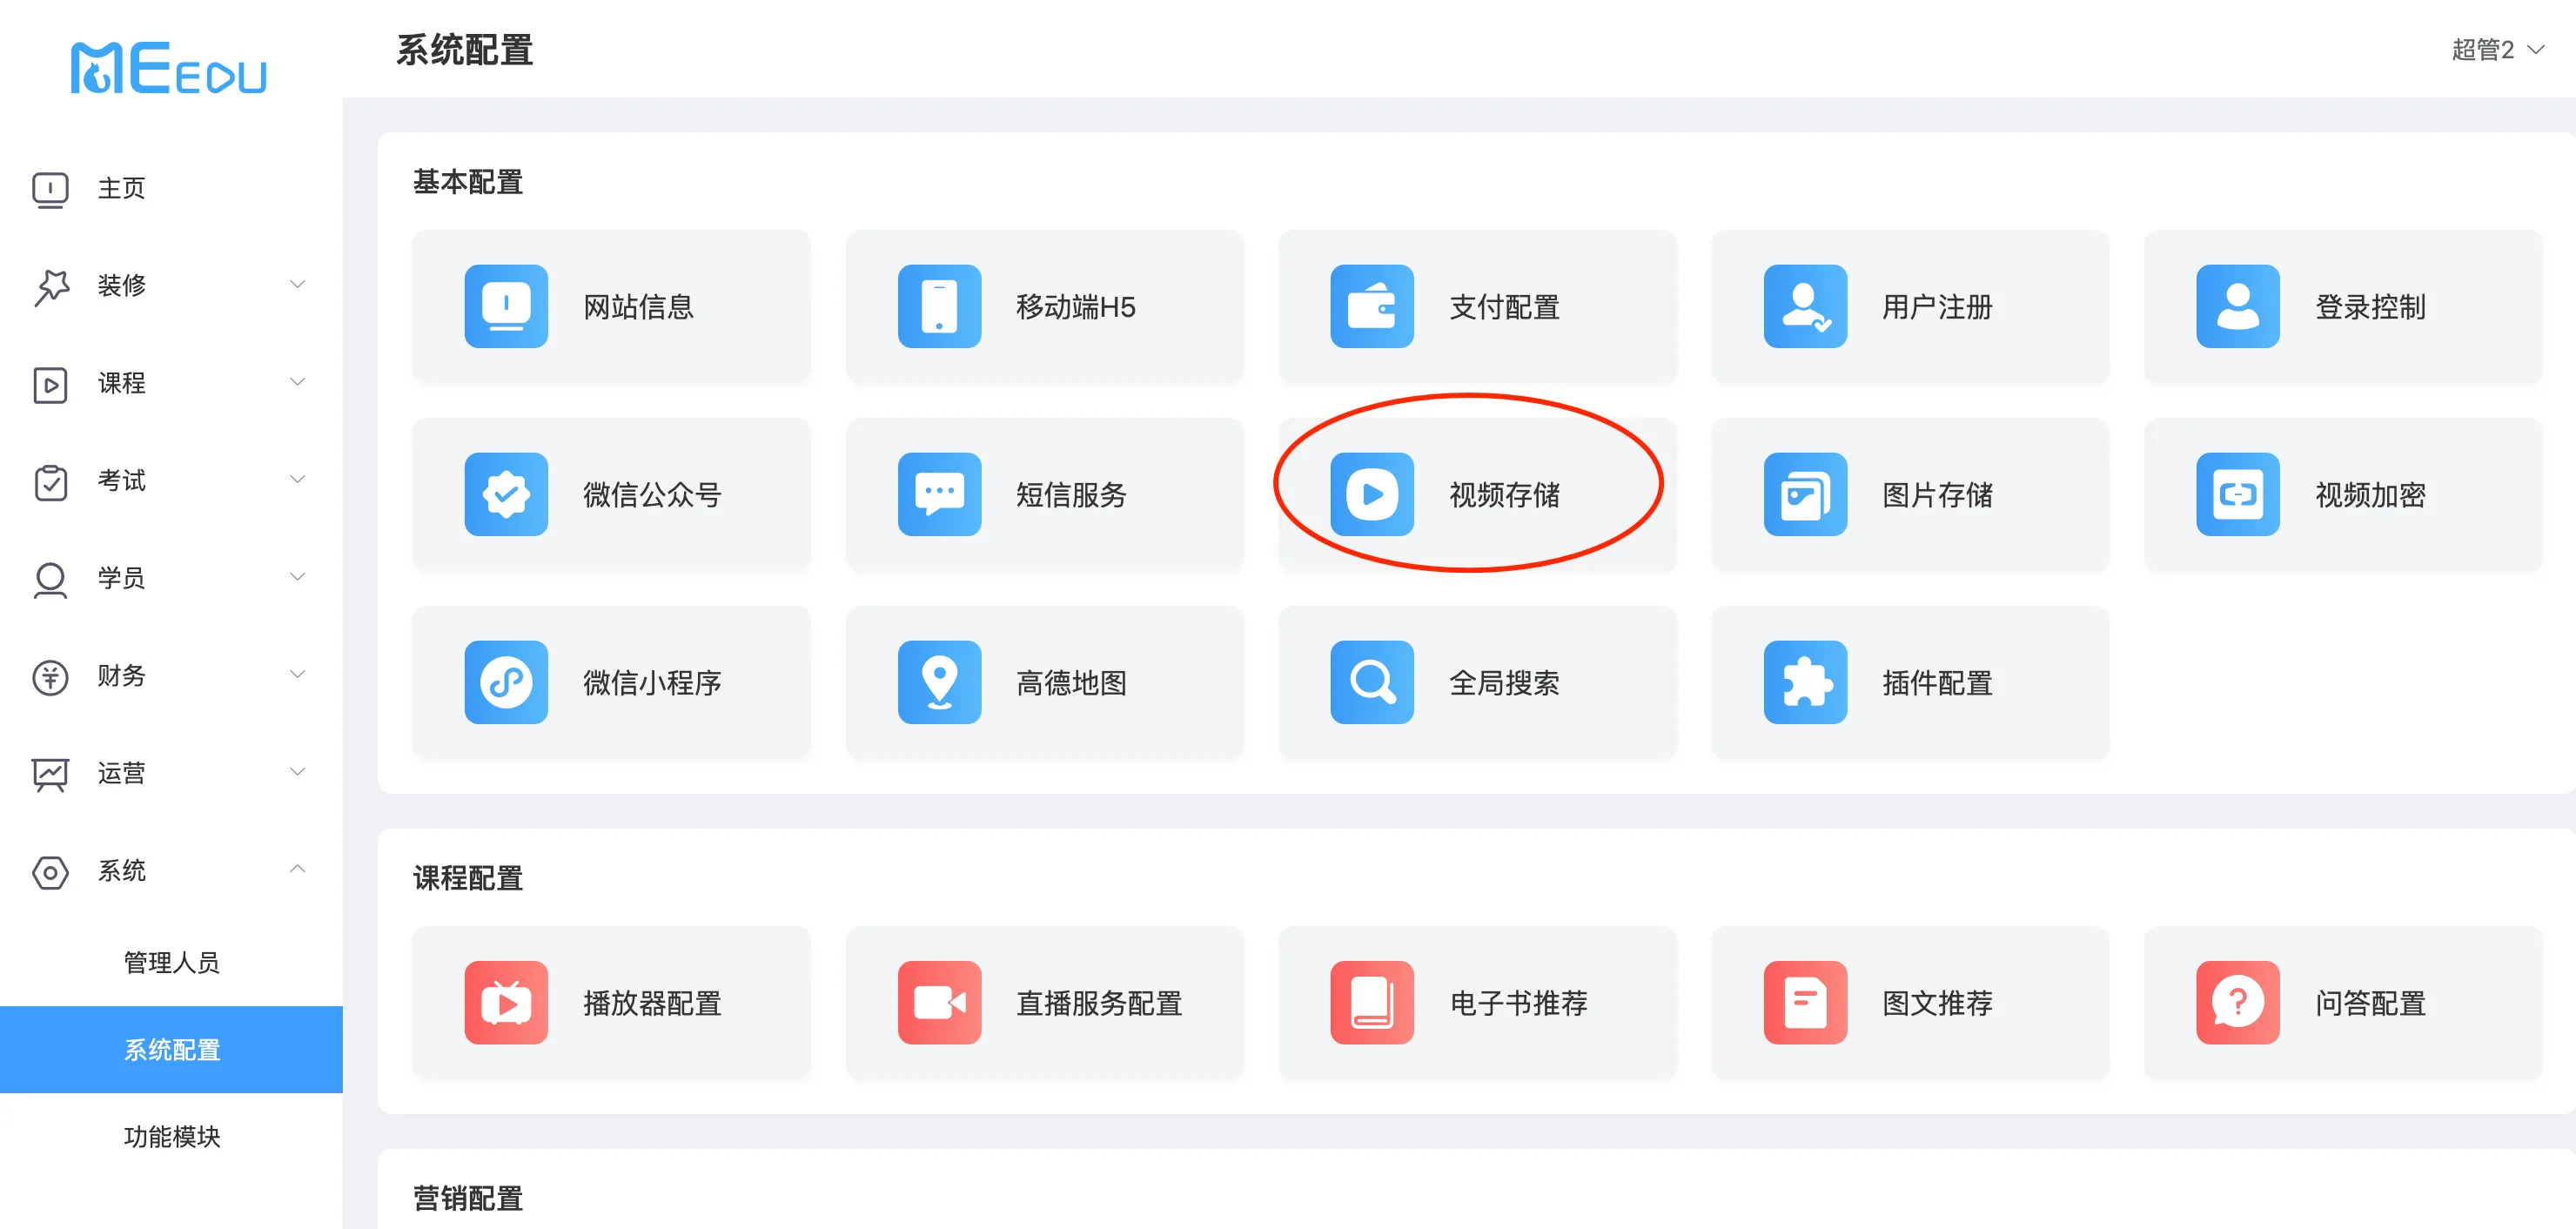Click the 问答配置 card label
This screenshot has height=1229, width=2576.
tap(2370, 1003)
